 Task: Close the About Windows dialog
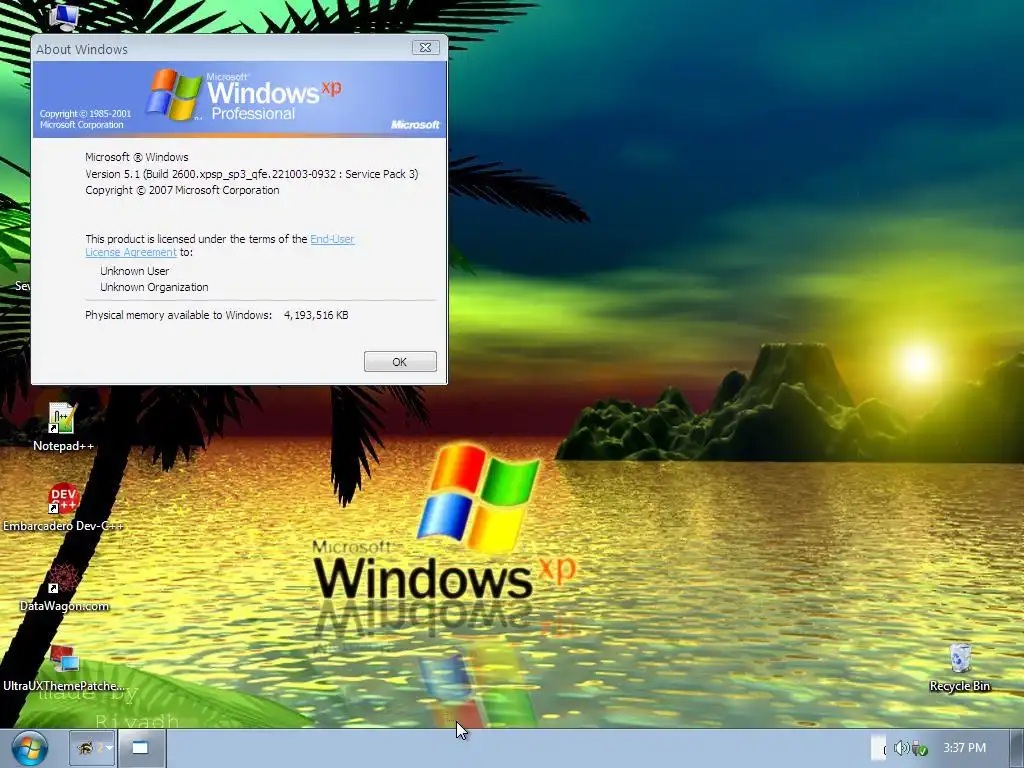[425, 48]
